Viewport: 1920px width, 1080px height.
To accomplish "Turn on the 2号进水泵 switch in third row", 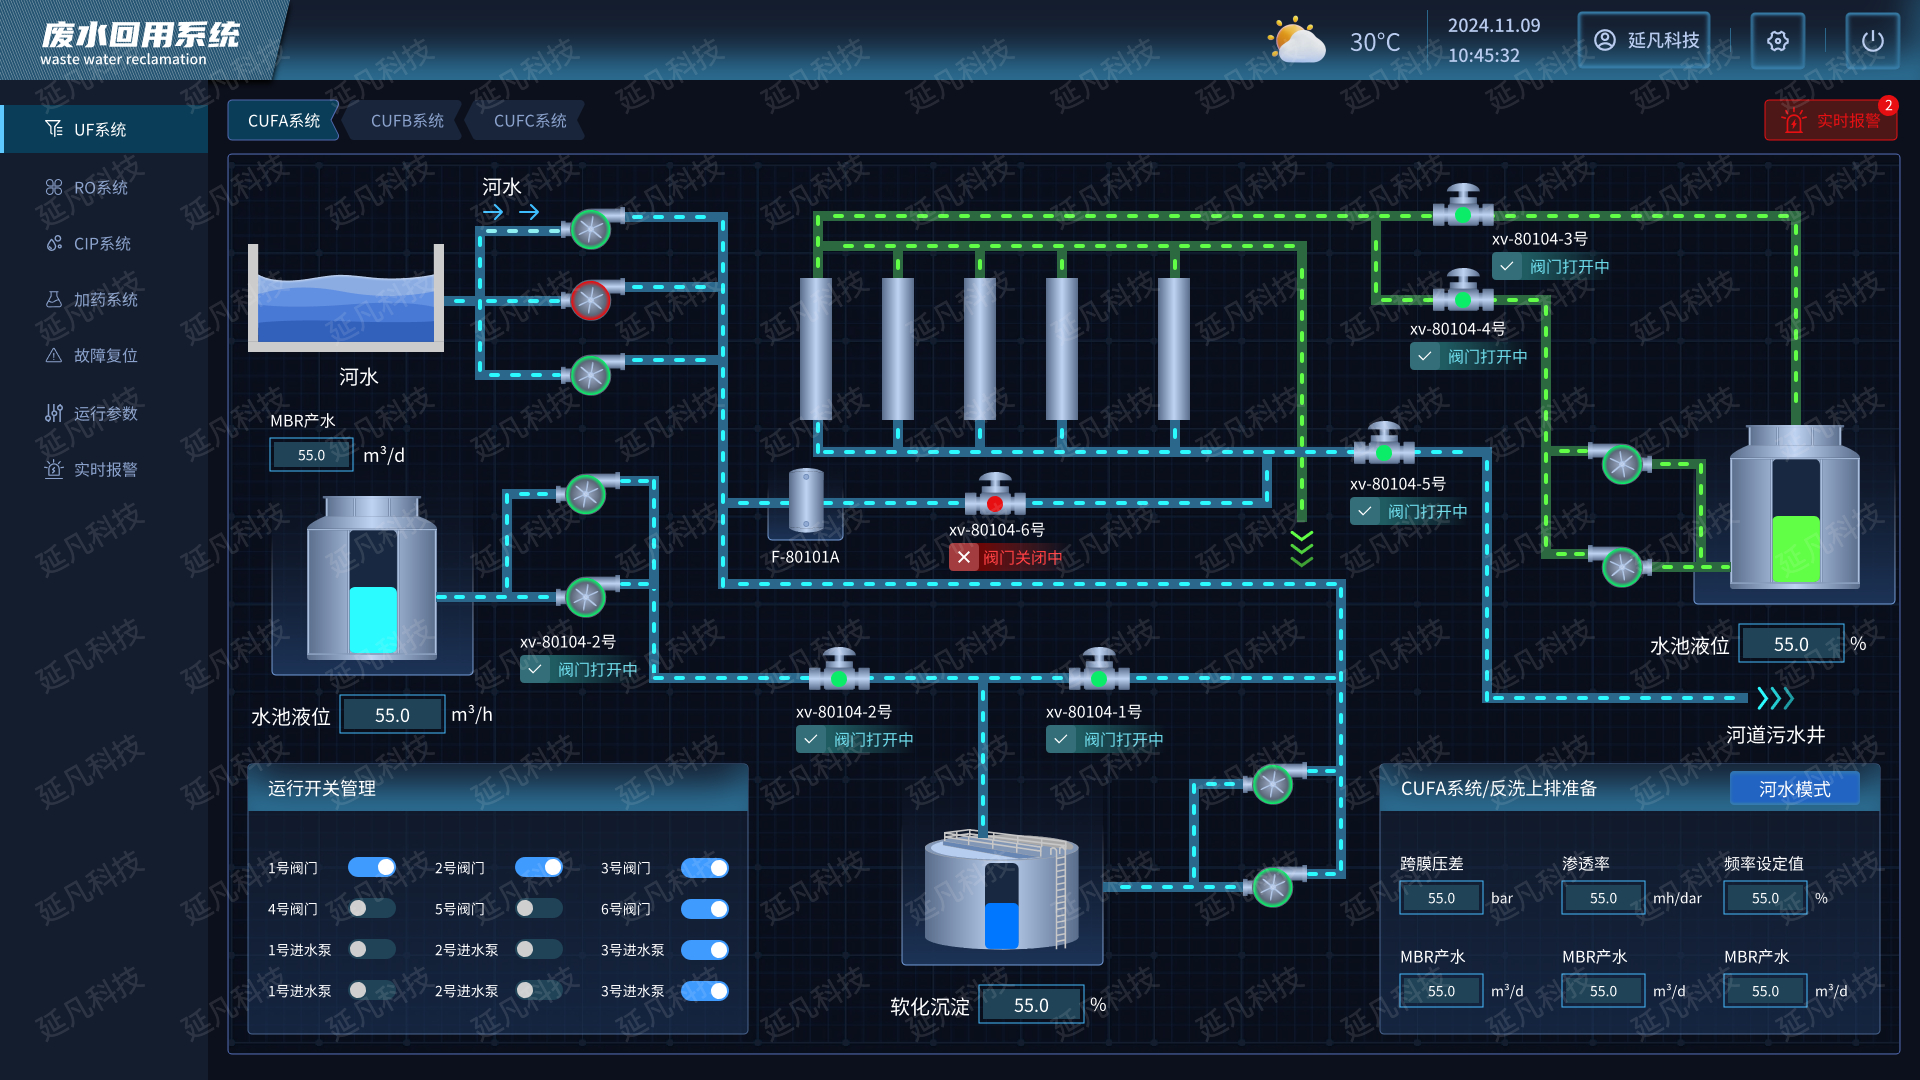I will [539, 949].
